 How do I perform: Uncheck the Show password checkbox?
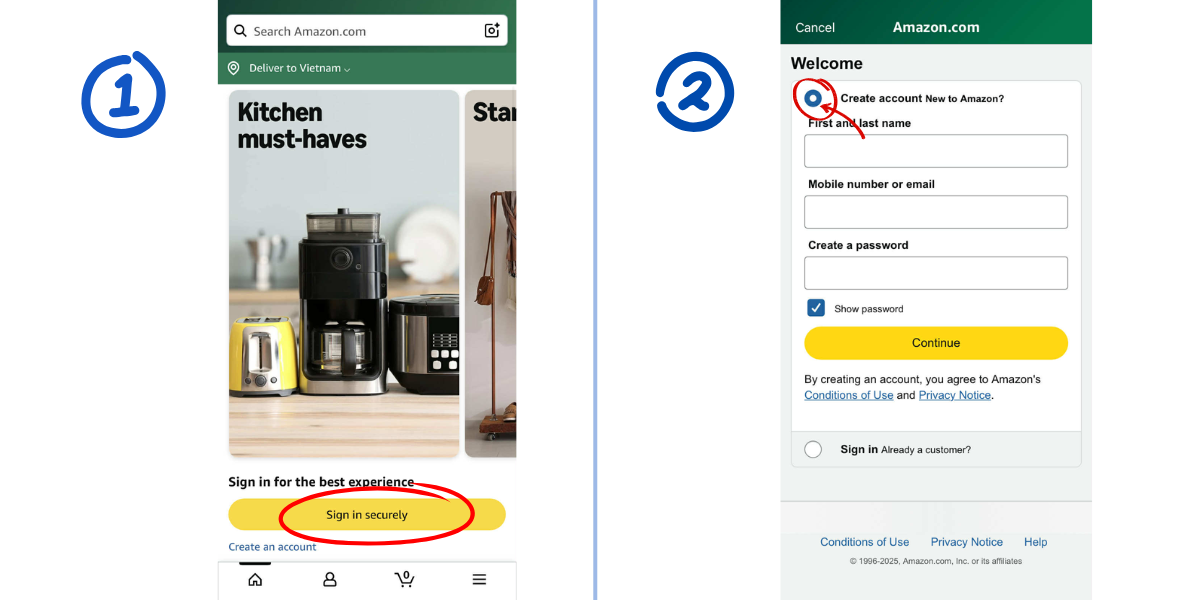816,308
